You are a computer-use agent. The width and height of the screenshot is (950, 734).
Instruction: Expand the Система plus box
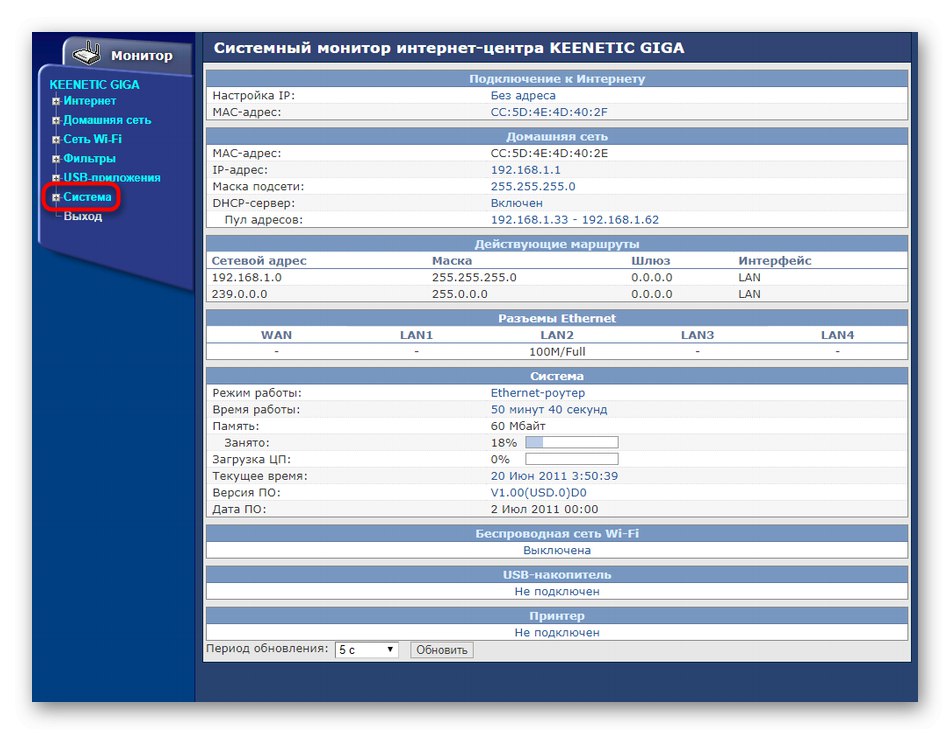(x=56, y=198)
